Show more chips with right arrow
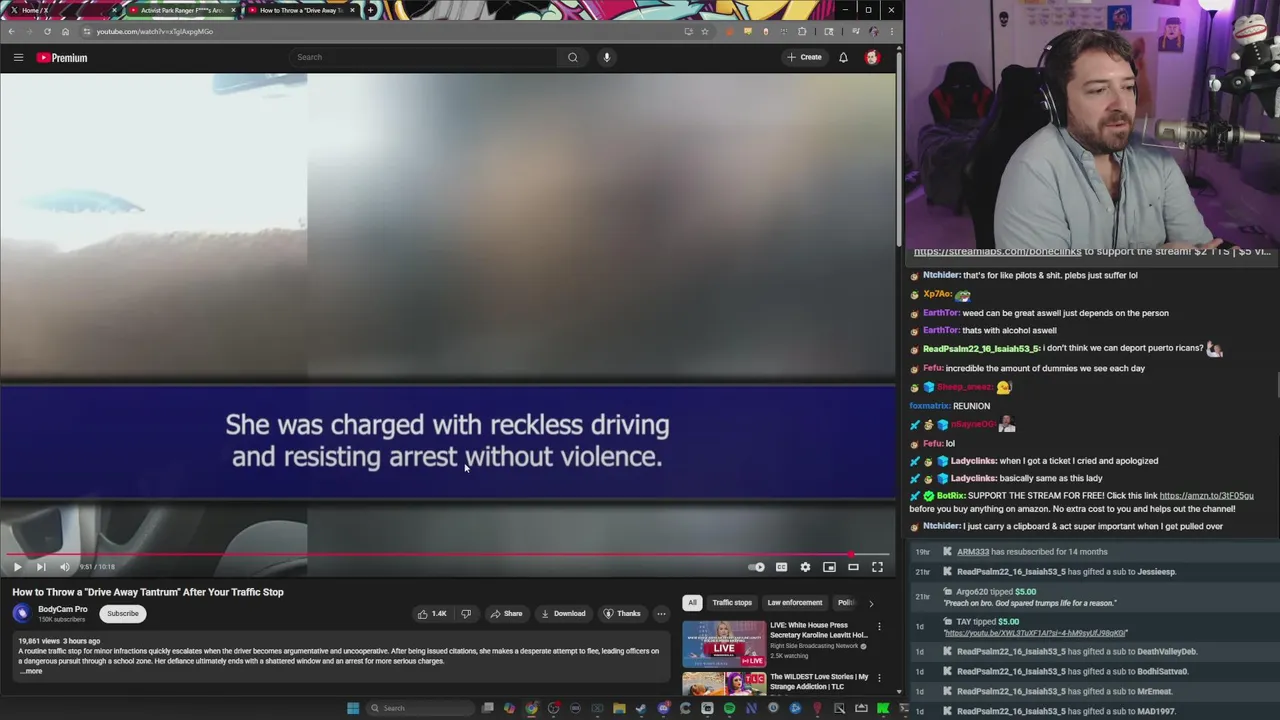The height and width of the screenshot is (720, 1280). (x=870, y=603)
